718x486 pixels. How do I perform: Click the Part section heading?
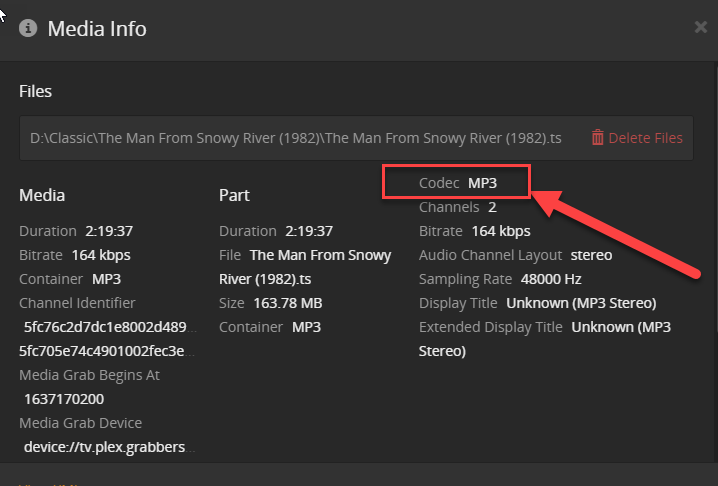click(234, 195)
